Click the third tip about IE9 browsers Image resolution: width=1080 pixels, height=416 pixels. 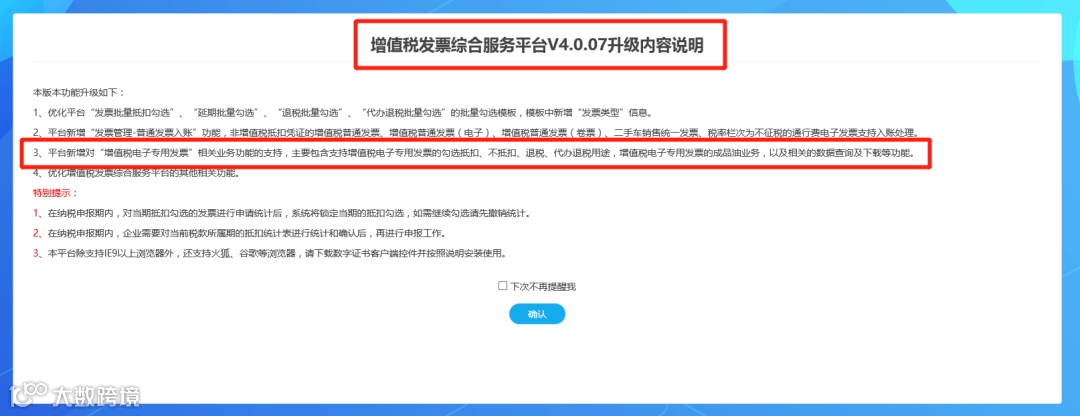(x=271, y=253)
